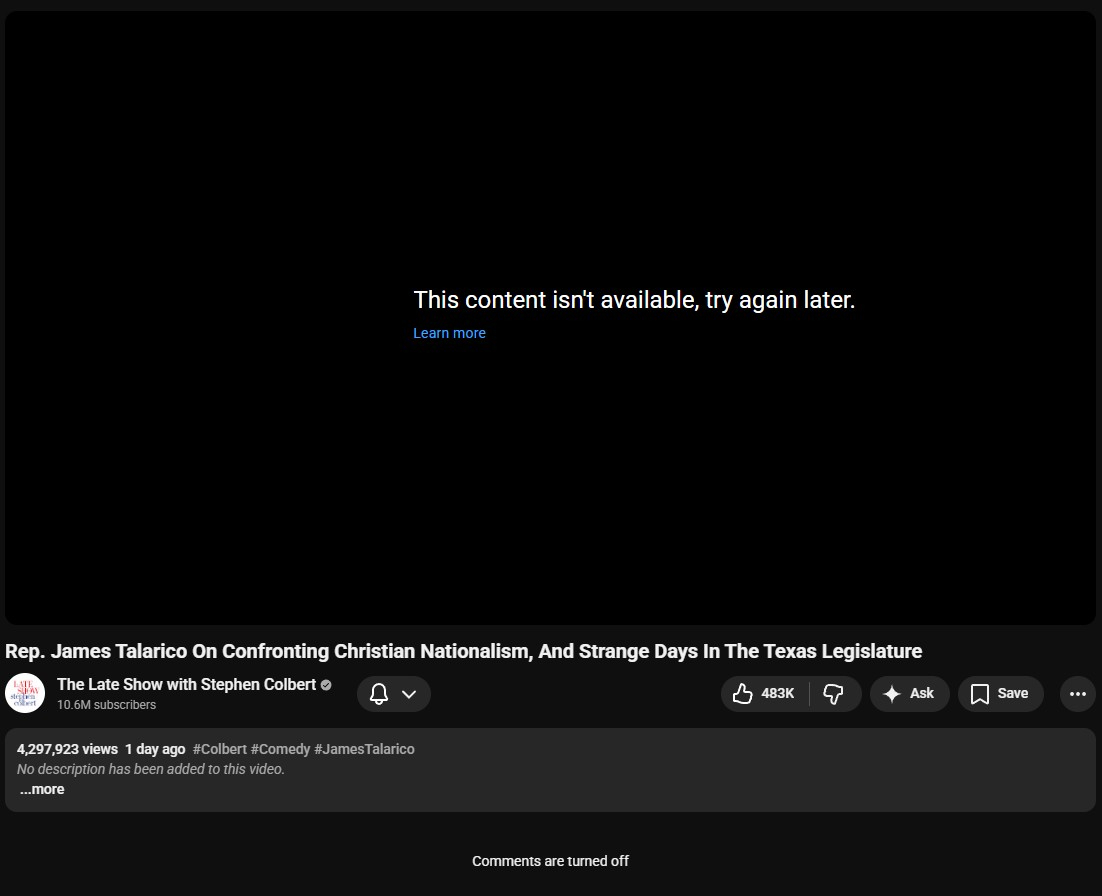Click the notification bell icon

click(x=379, y=694)
